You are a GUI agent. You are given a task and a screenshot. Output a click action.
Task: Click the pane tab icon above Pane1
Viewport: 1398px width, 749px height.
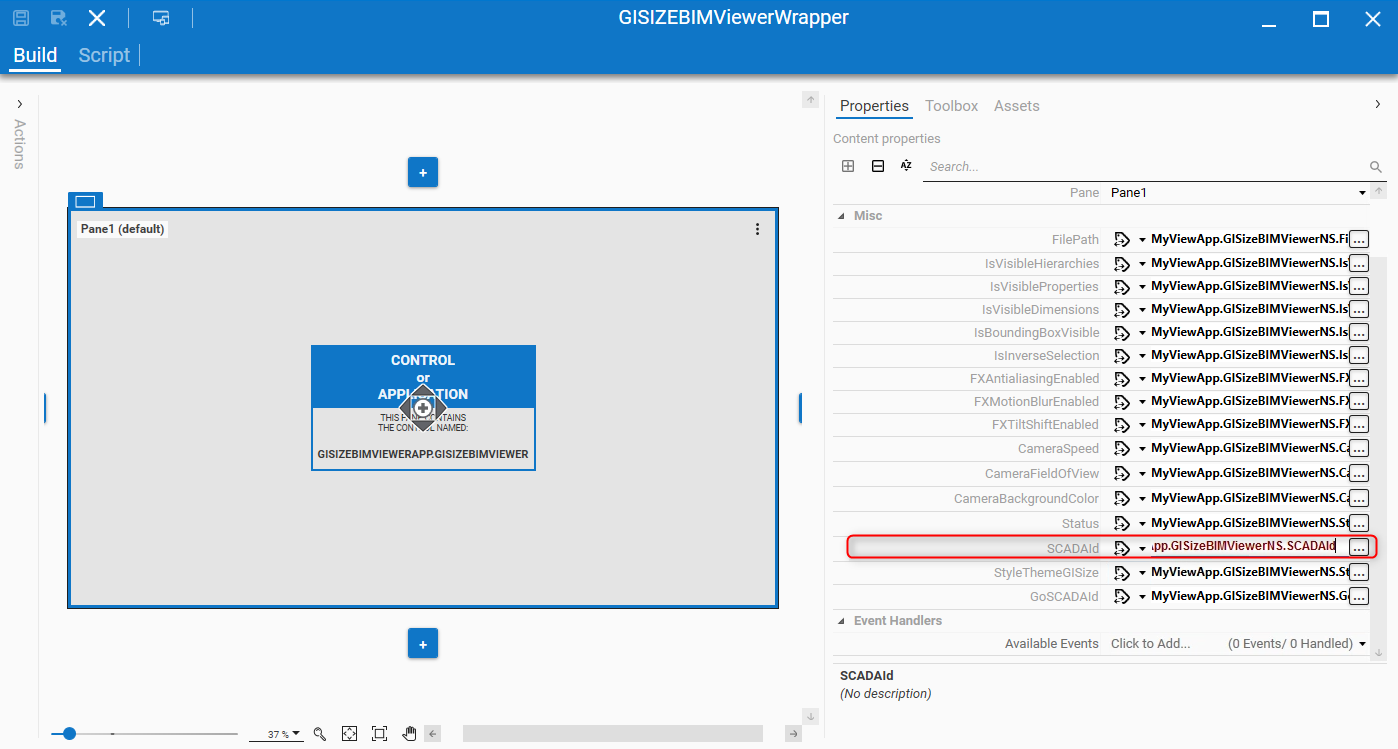pyautogui.click(x=85, y=201)
